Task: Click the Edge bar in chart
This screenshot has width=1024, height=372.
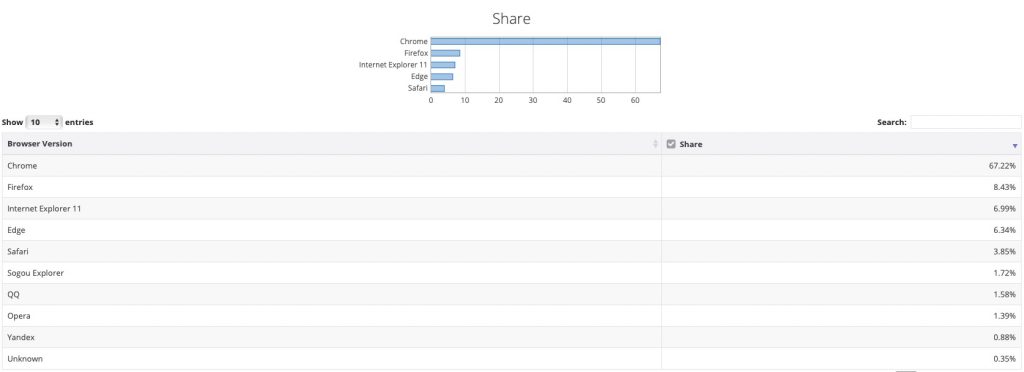Action: (x=441, y=76)
